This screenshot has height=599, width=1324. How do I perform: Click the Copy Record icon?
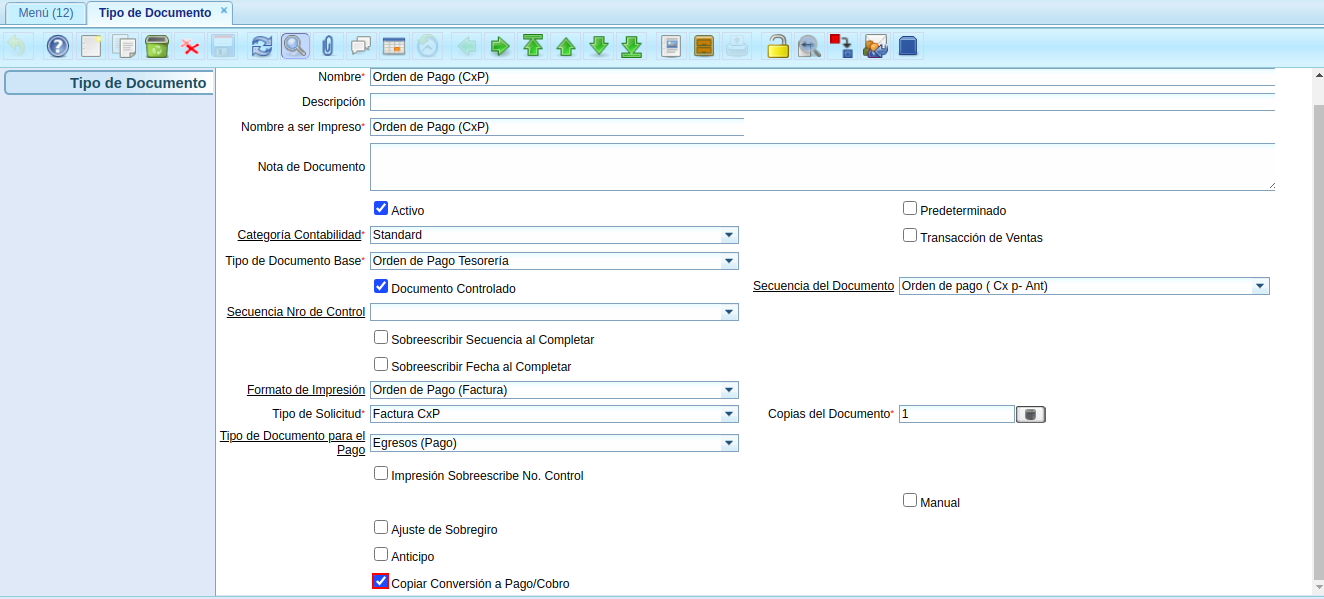point(125,46)
